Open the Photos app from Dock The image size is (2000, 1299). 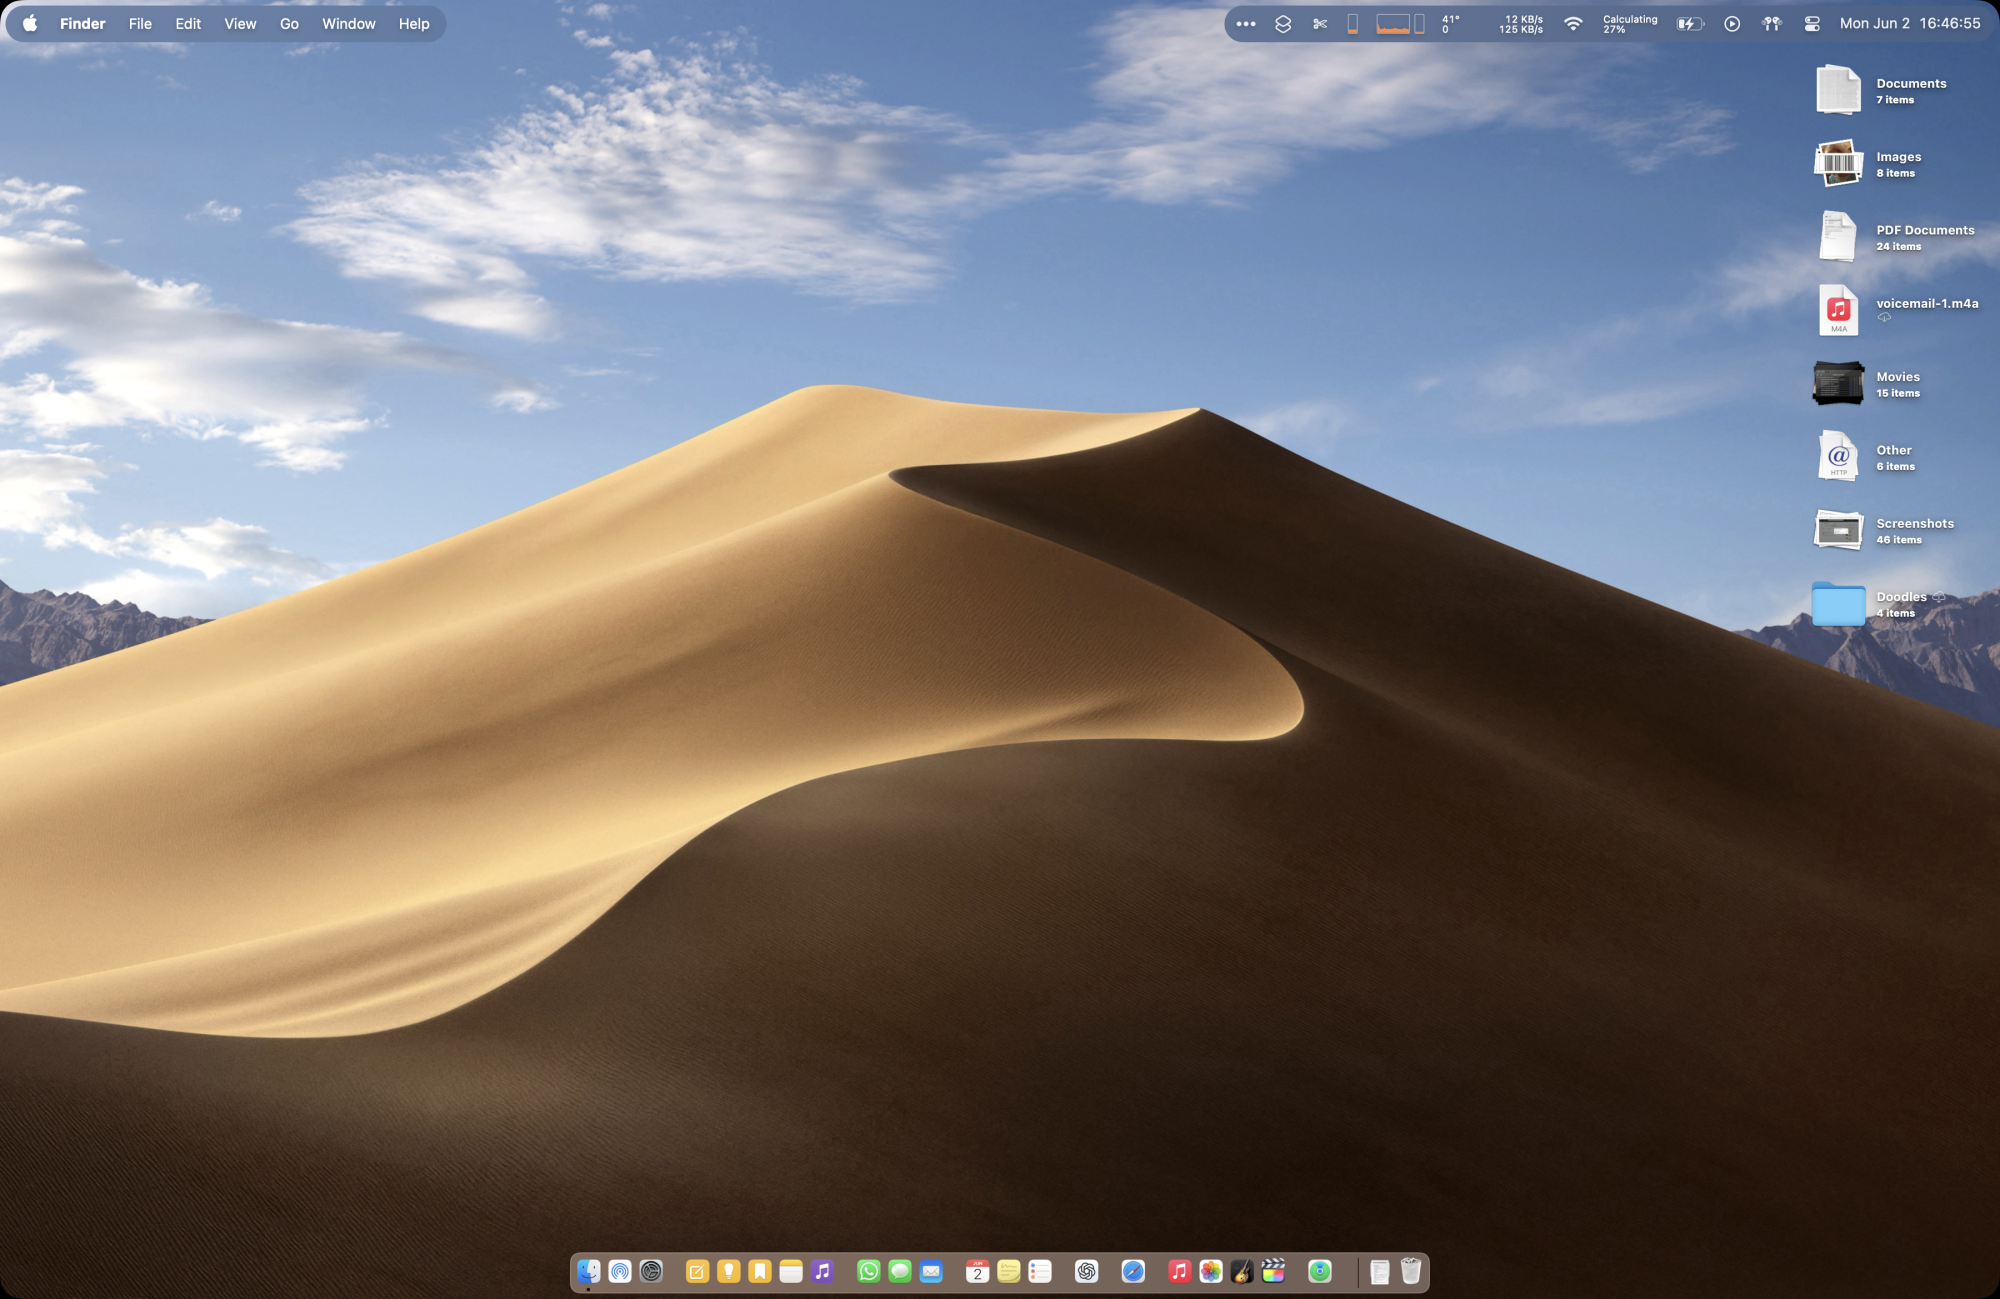click(x=1210, y=1271)
